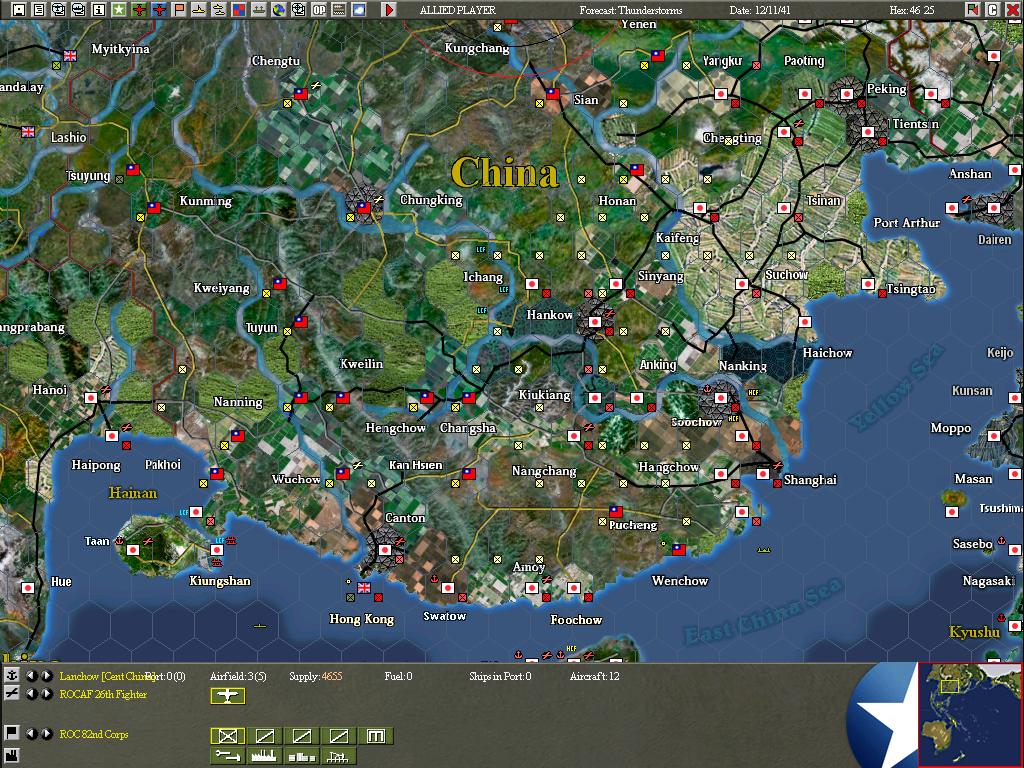Select the Japanese flag base at Canton

[x=385, y=550]
